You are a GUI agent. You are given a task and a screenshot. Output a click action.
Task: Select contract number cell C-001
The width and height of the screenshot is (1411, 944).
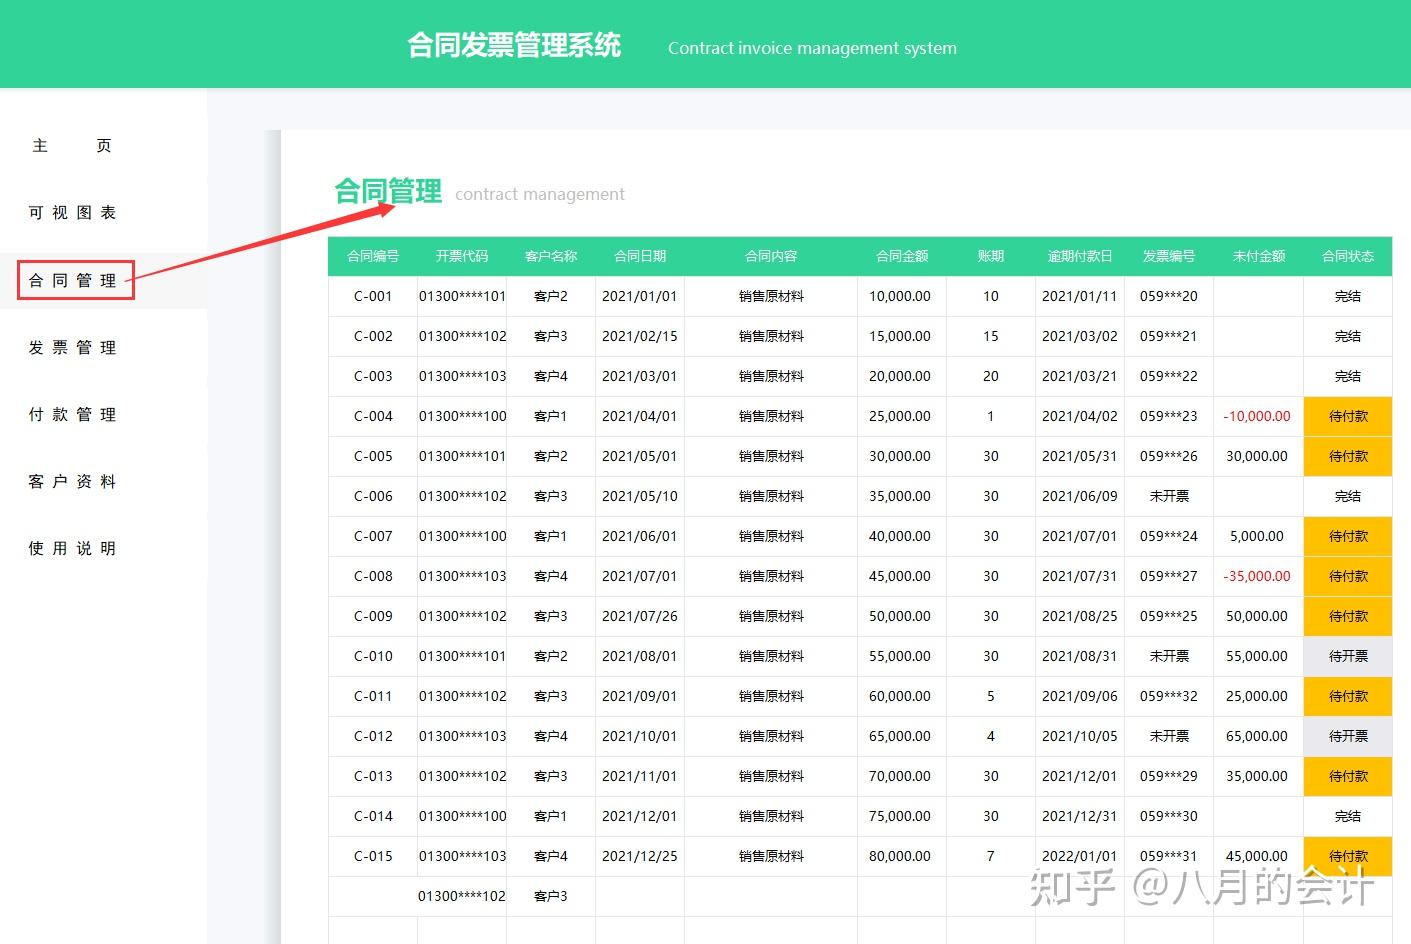(373, 296)
